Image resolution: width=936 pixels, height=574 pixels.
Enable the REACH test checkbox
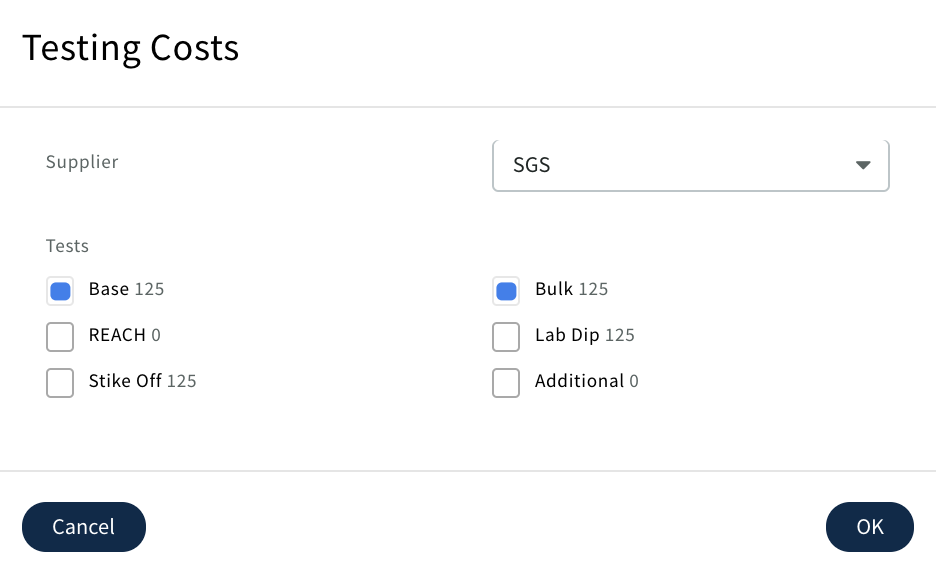point(60,337)
